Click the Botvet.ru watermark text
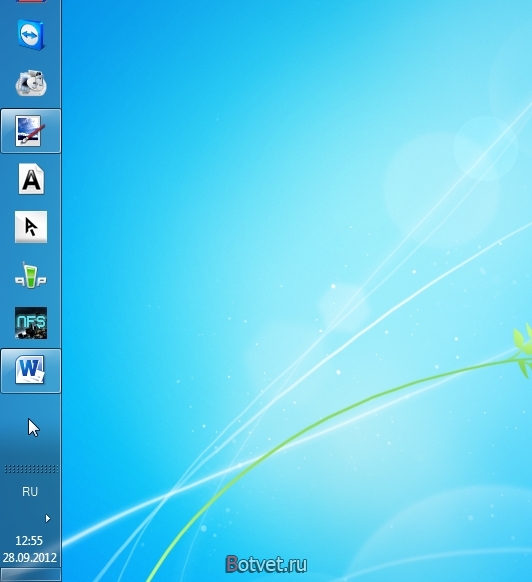This screenshot has height=582, width=532. [x=266, y=565]
